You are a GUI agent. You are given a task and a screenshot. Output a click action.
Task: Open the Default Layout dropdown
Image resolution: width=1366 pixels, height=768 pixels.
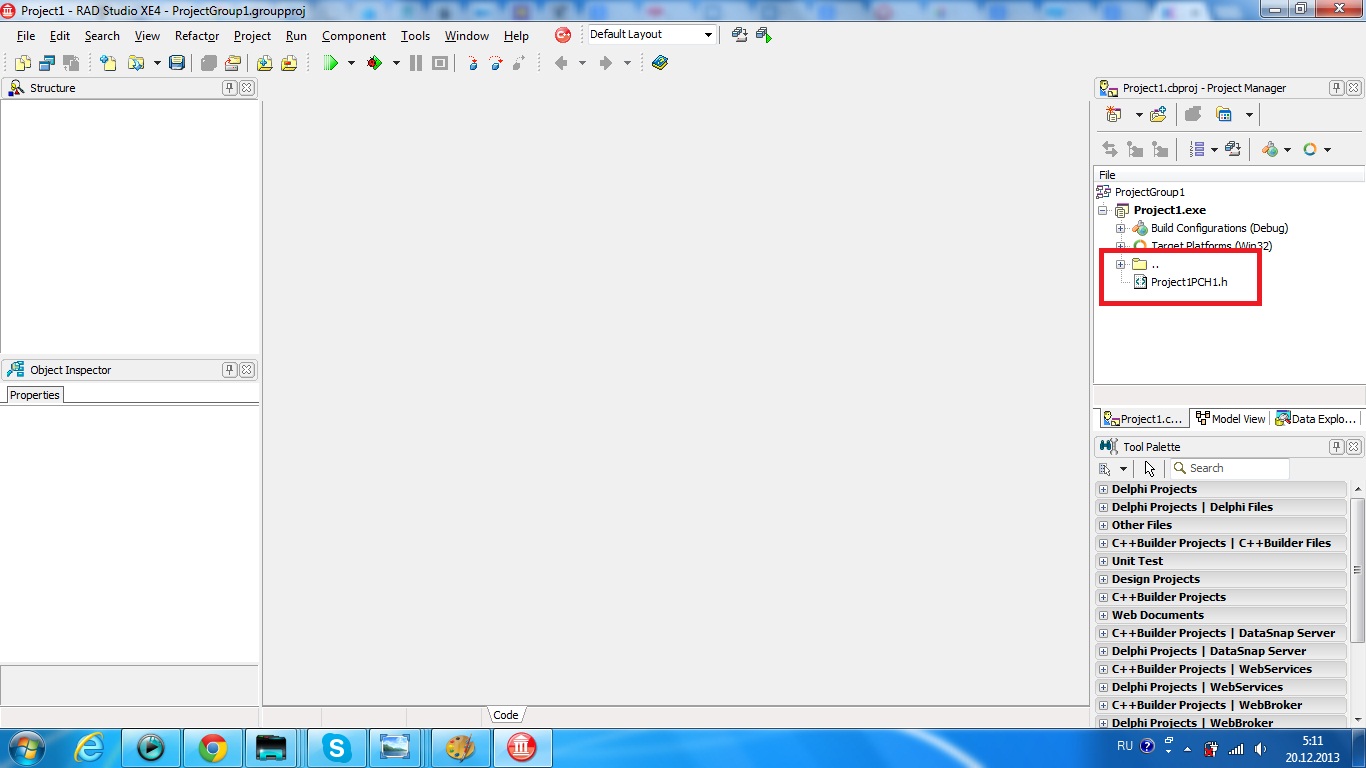(x=708, y=35)
